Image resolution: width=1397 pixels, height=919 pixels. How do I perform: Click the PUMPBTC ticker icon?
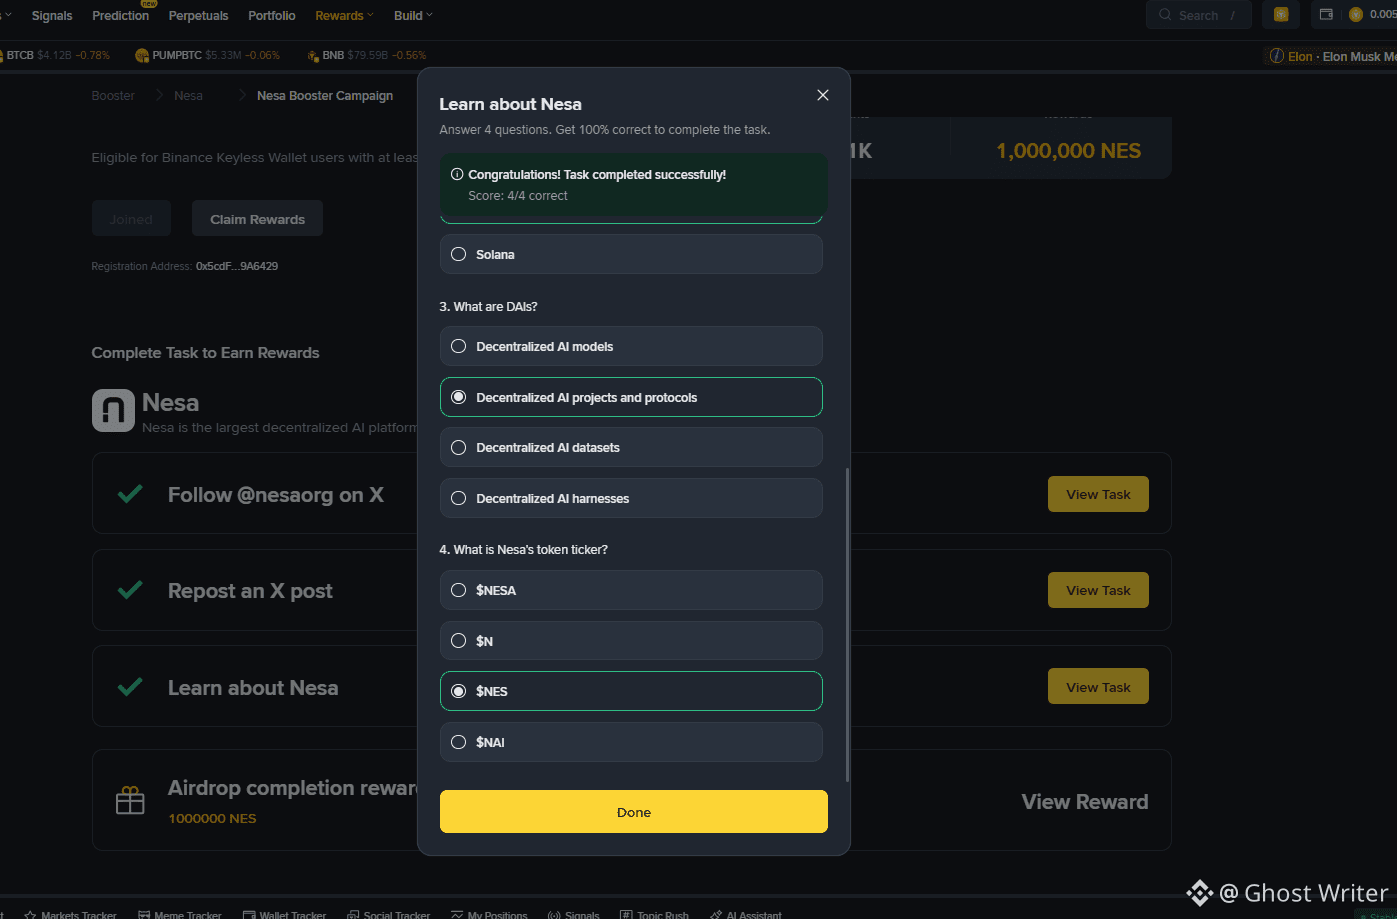pos(142,55)
